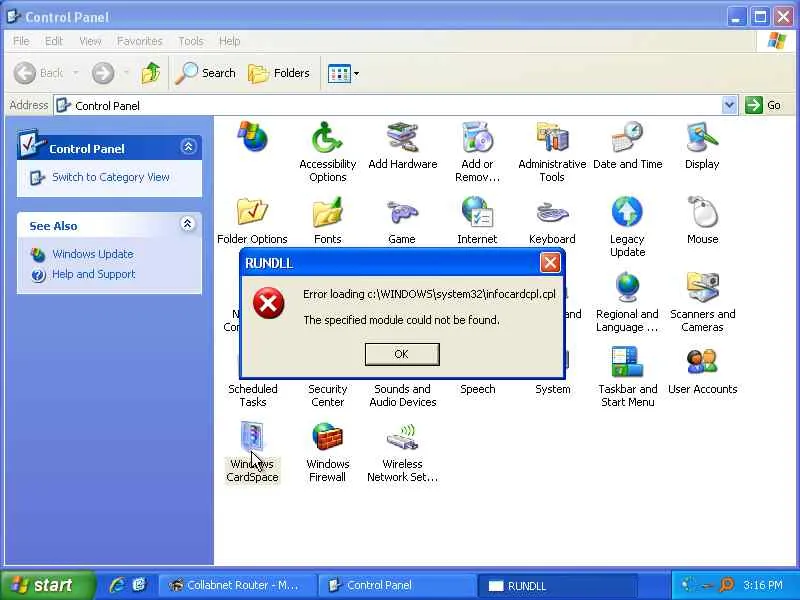Open Wireless Network Setup icon

(x=402, y=452)
